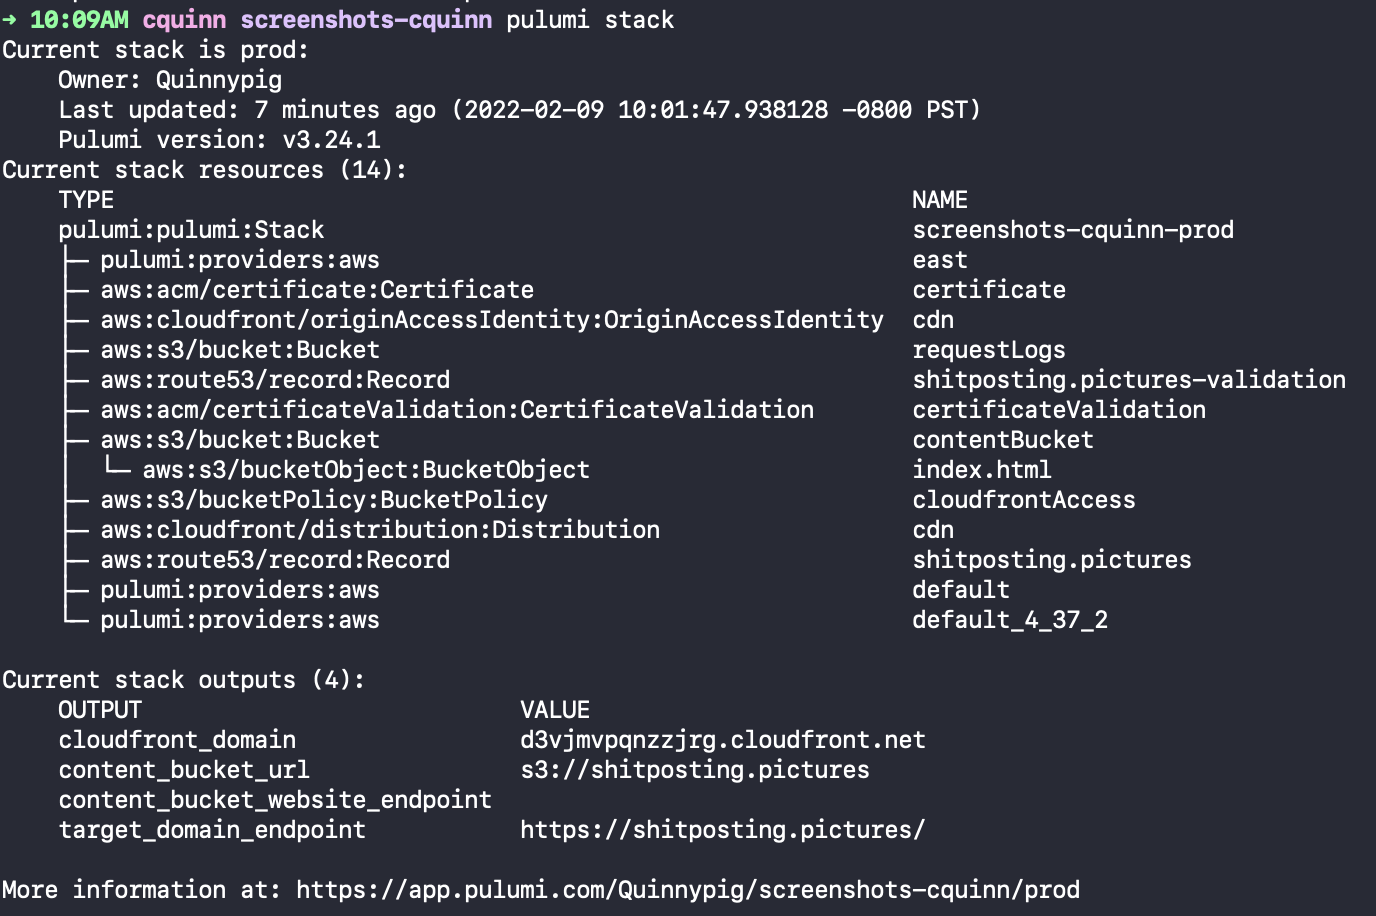
Task: Select the aws:cloudfront/distribution:Distribution entry
Action: [x=380, y=530]
